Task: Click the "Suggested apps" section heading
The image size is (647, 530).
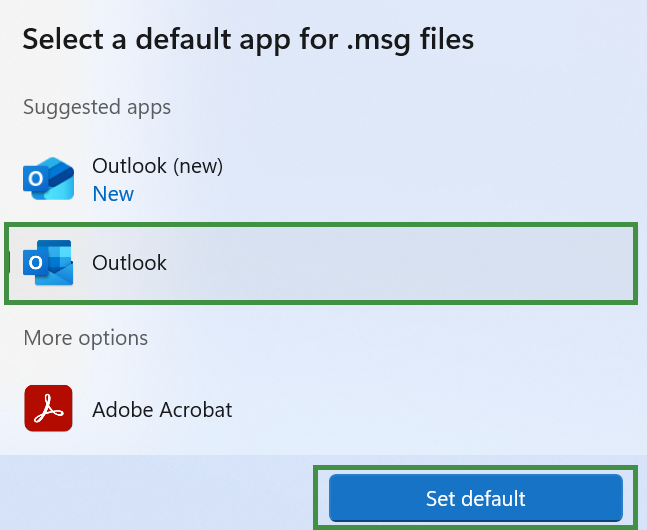Action: click(x=97, y=106)
